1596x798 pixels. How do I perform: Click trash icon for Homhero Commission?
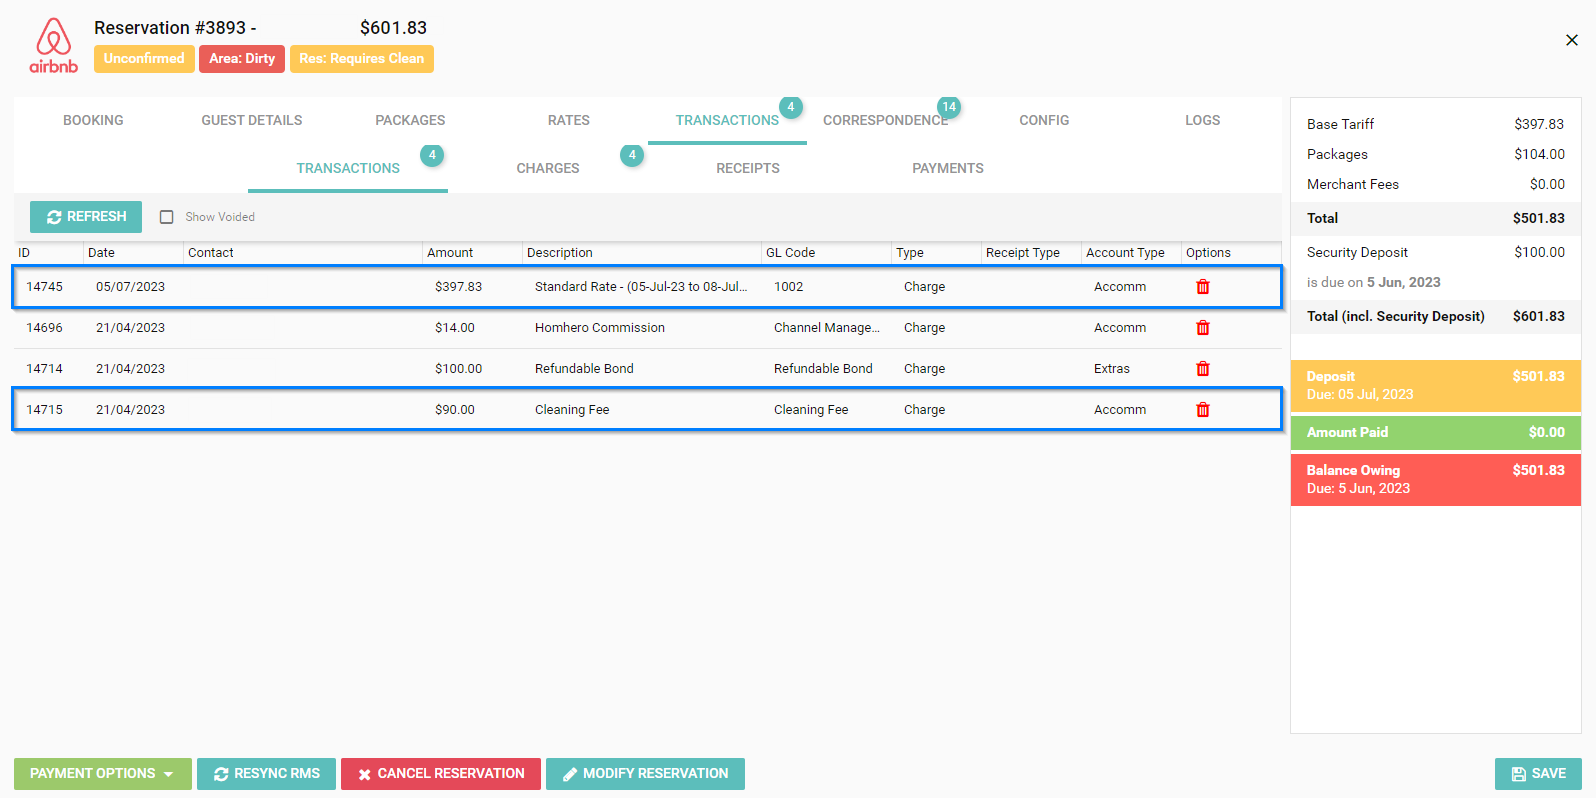tap(1203, 328)
